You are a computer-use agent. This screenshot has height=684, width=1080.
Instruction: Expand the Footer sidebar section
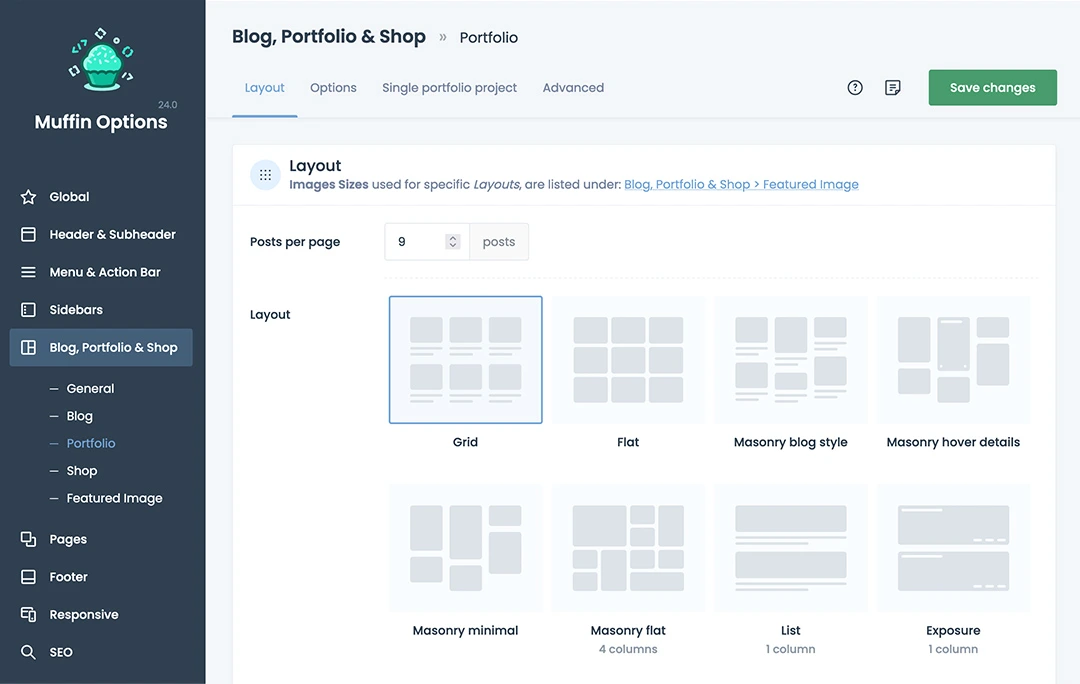[68, 577]
